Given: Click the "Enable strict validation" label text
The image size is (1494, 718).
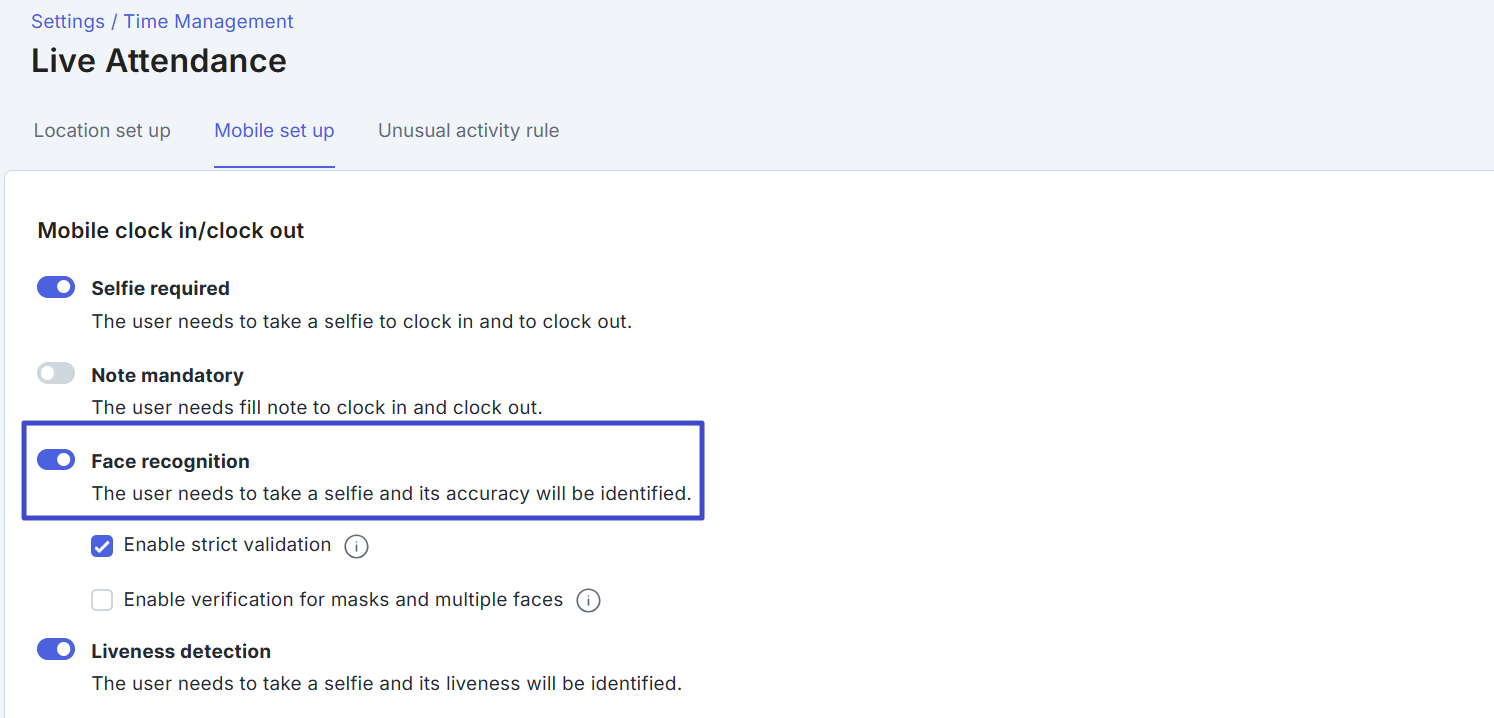Looking at the screenshot, I should (x=227, y=545).
